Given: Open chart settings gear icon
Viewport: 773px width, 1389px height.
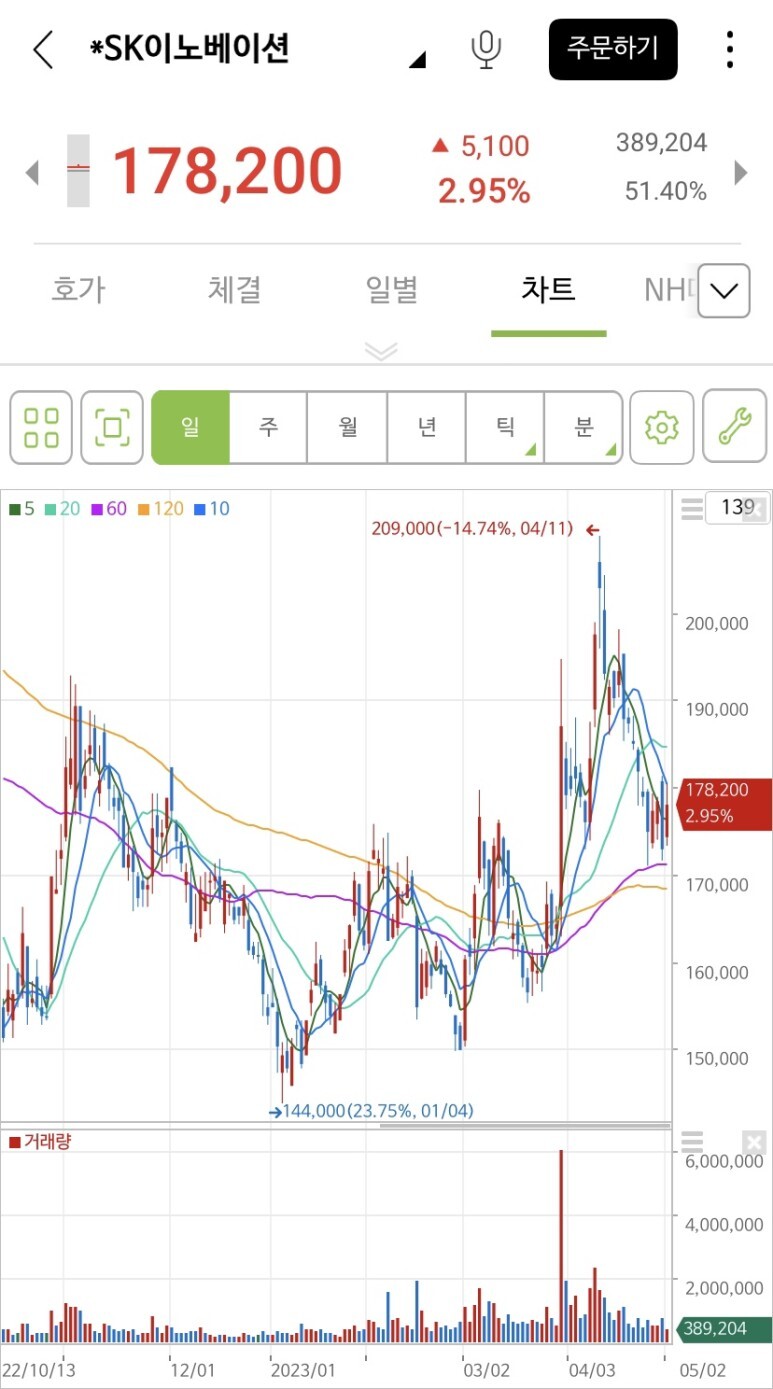Looking at the screenshot, I should pyautogui.click(x=661, y=427).
